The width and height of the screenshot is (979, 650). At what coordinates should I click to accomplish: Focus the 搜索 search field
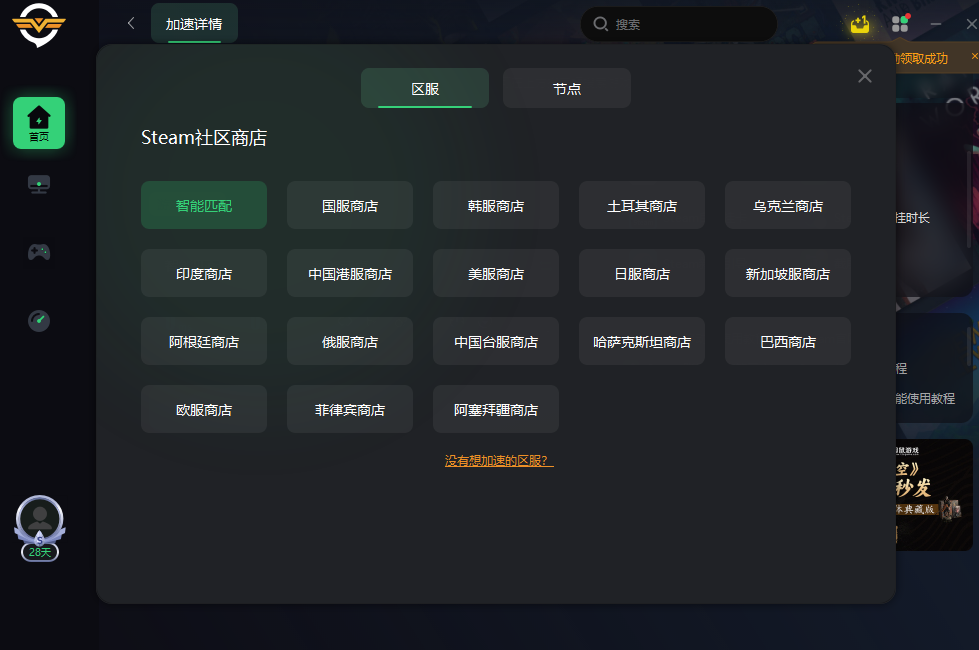click(x=679, y=24)
